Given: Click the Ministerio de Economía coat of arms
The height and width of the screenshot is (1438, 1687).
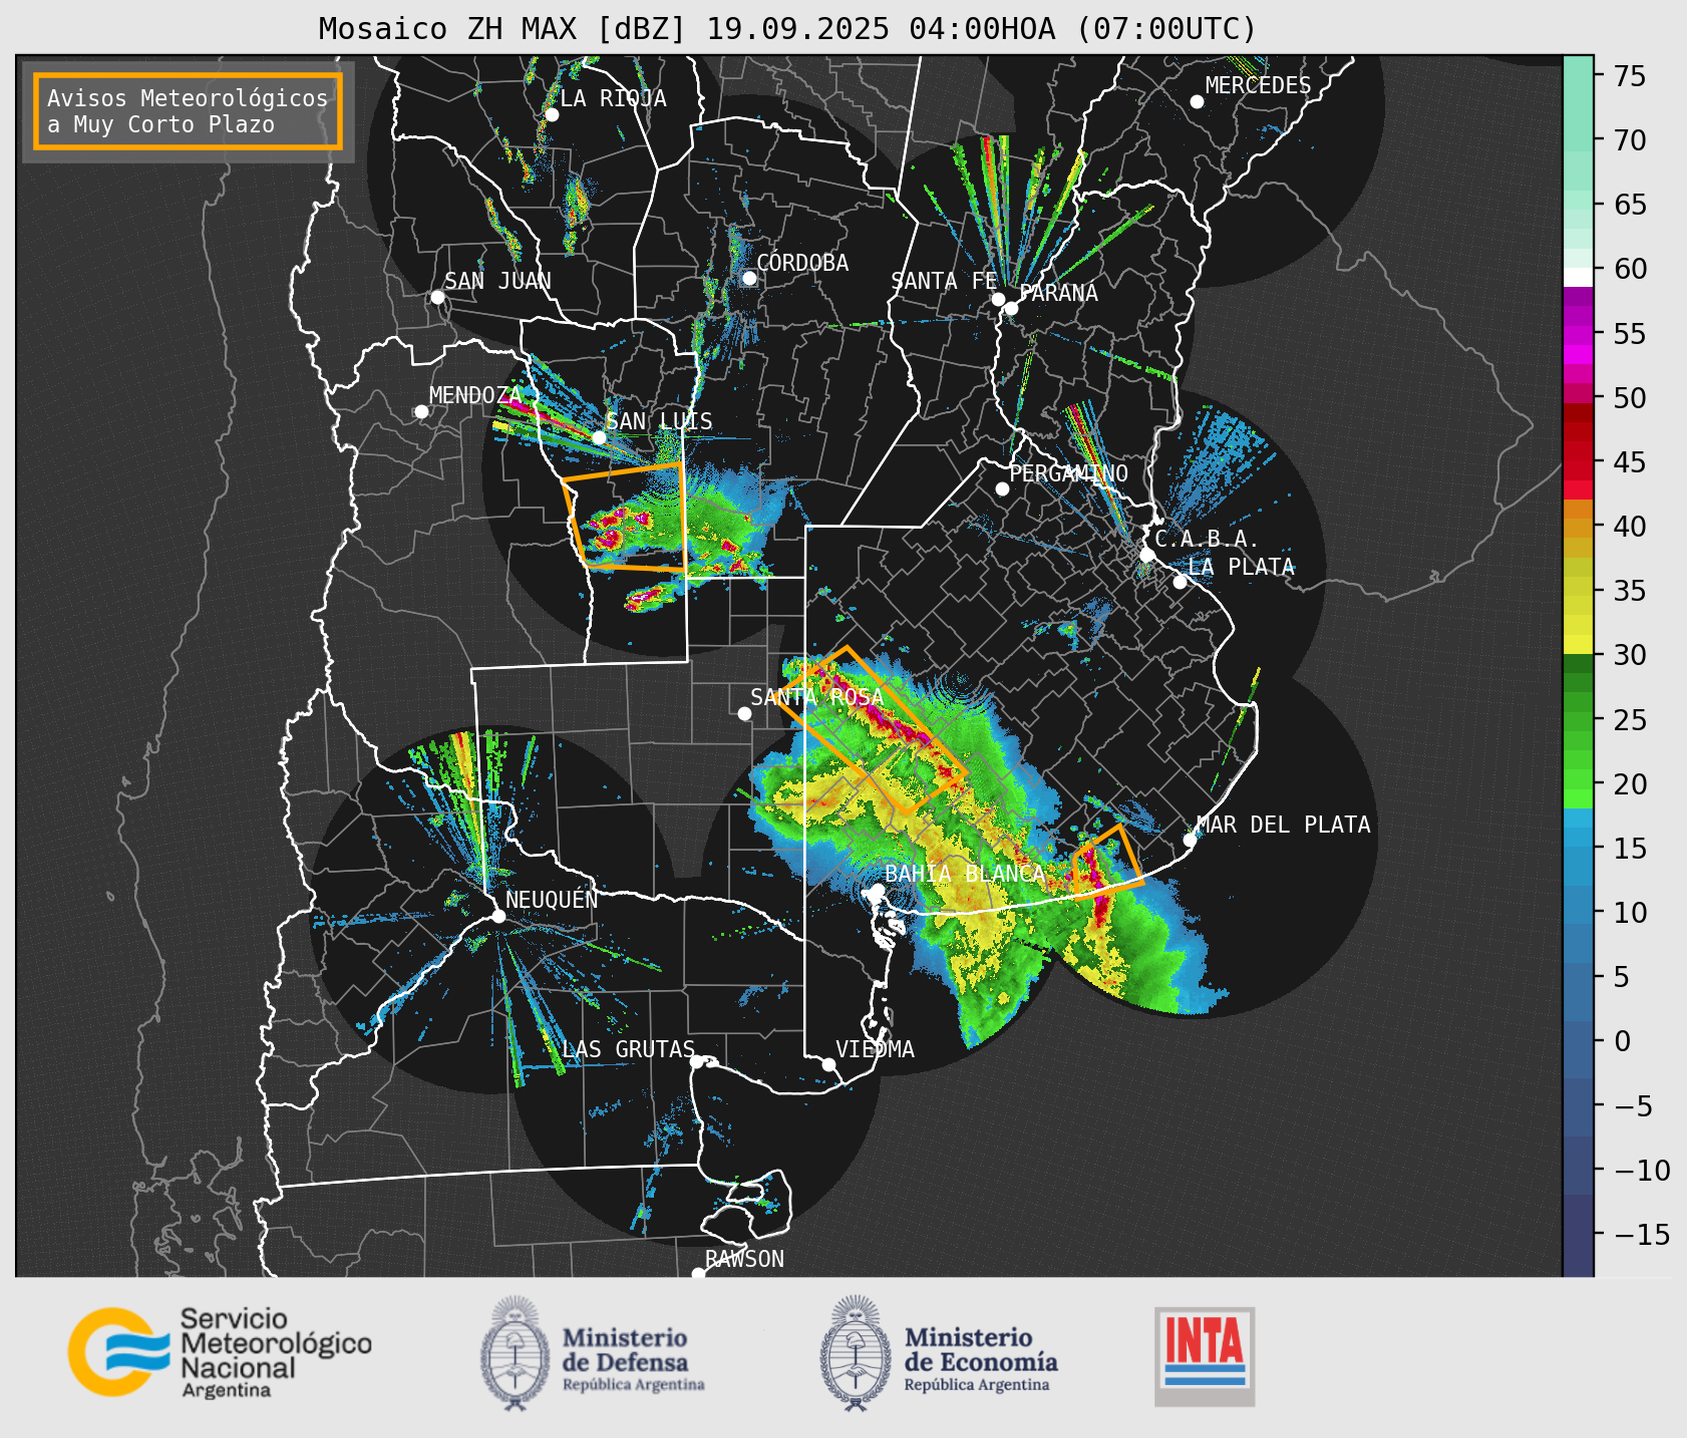Looking at the screenshot, I should (x=856, y=1353).
